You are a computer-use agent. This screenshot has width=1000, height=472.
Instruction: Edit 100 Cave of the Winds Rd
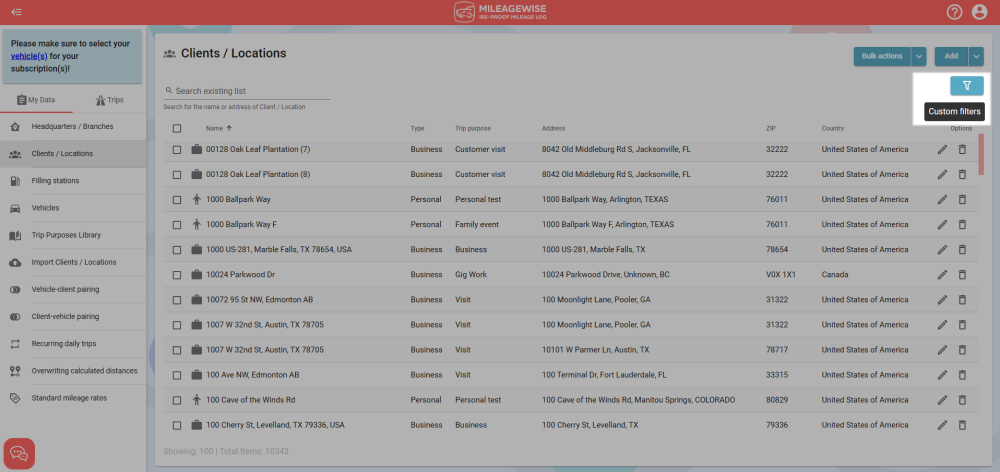tap(942, 400)
